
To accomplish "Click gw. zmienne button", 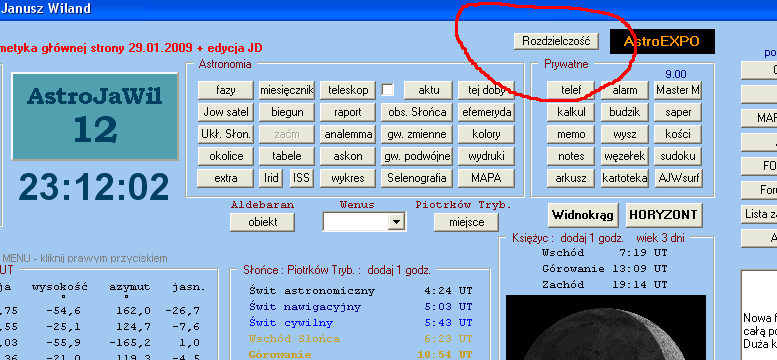I will [417, 134].
